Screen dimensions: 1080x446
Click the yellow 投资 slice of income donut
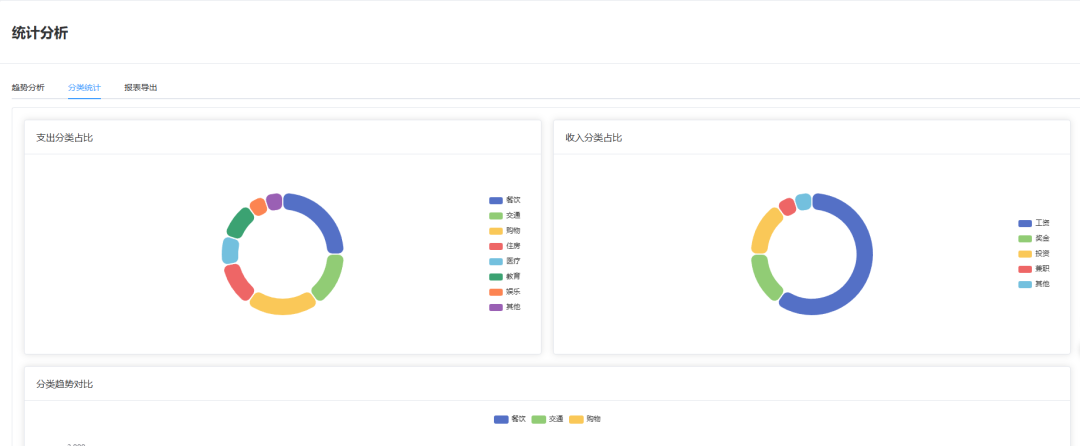click(766, 231)
